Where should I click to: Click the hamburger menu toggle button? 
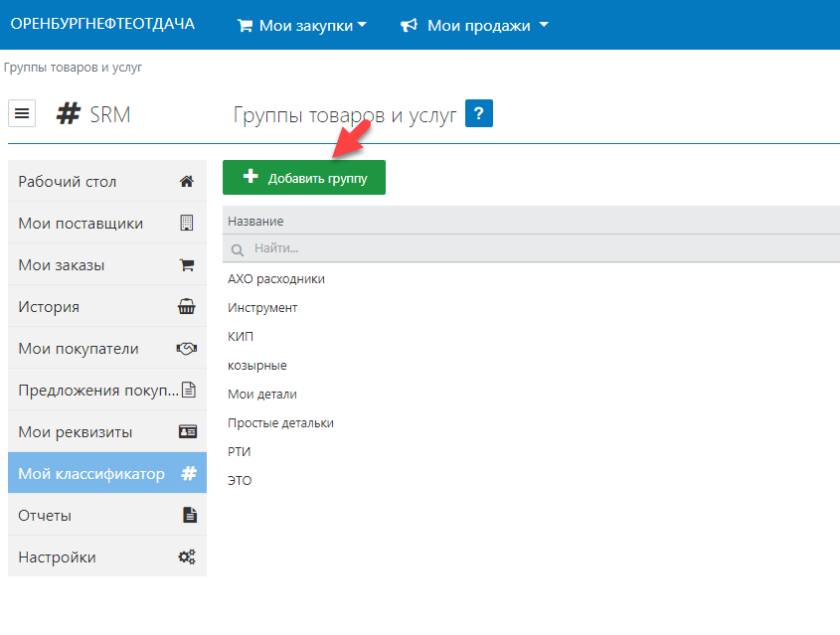click(22, 113)
